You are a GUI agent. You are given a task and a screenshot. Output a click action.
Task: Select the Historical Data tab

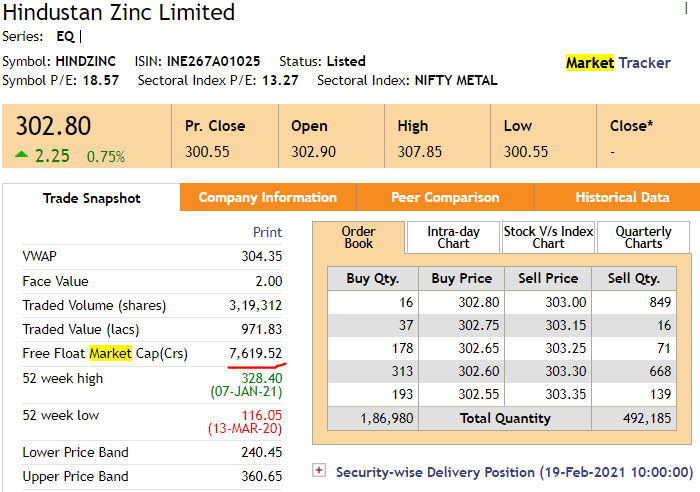[622, 197]
